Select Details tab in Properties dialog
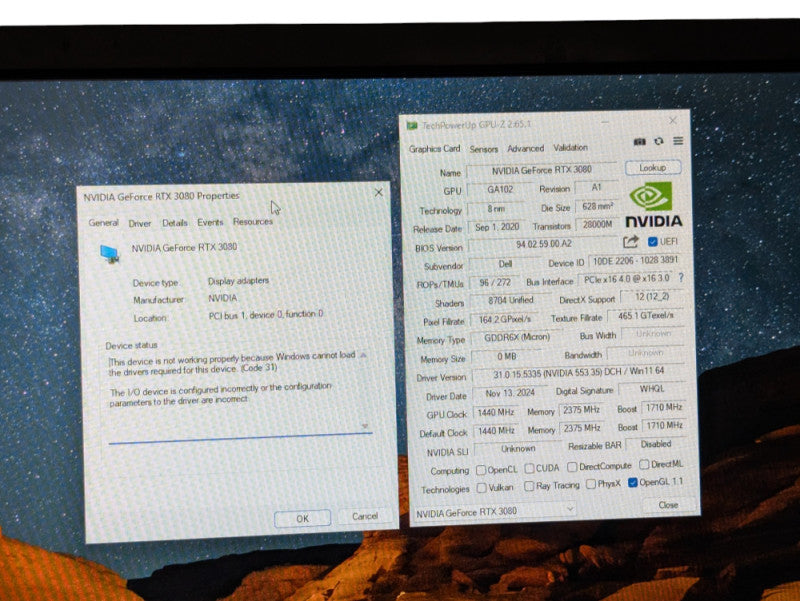 (x=174, y=223)
